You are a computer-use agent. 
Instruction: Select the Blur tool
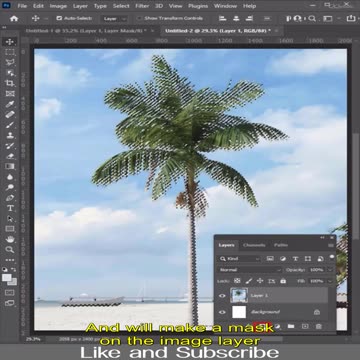10,177
